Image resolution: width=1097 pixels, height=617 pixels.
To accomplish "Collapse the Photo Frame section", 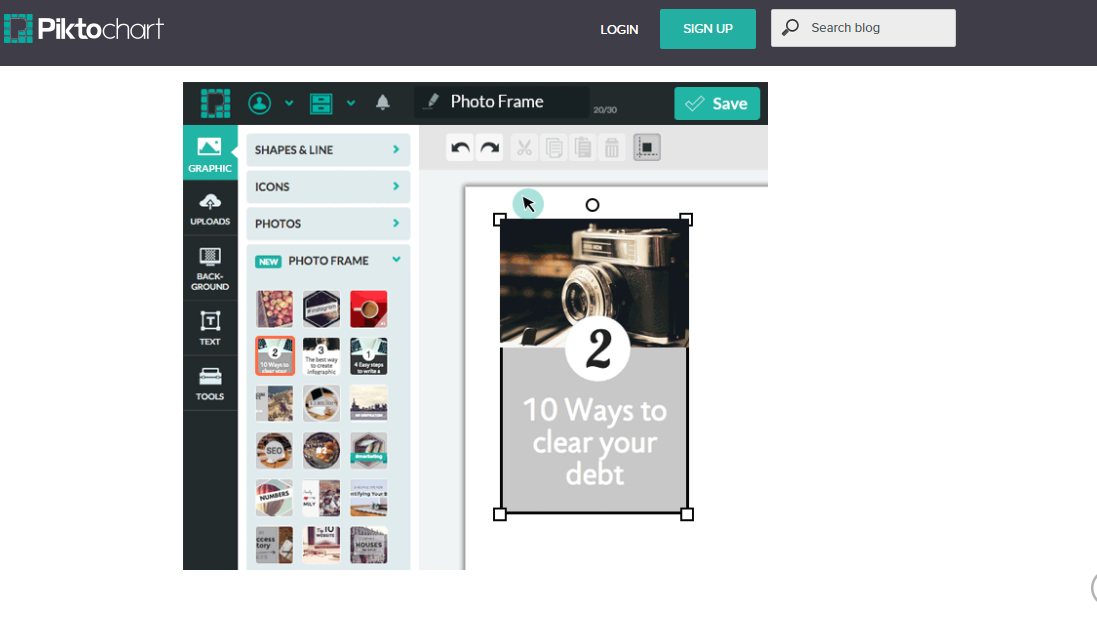I will click(x=328, y=261).
